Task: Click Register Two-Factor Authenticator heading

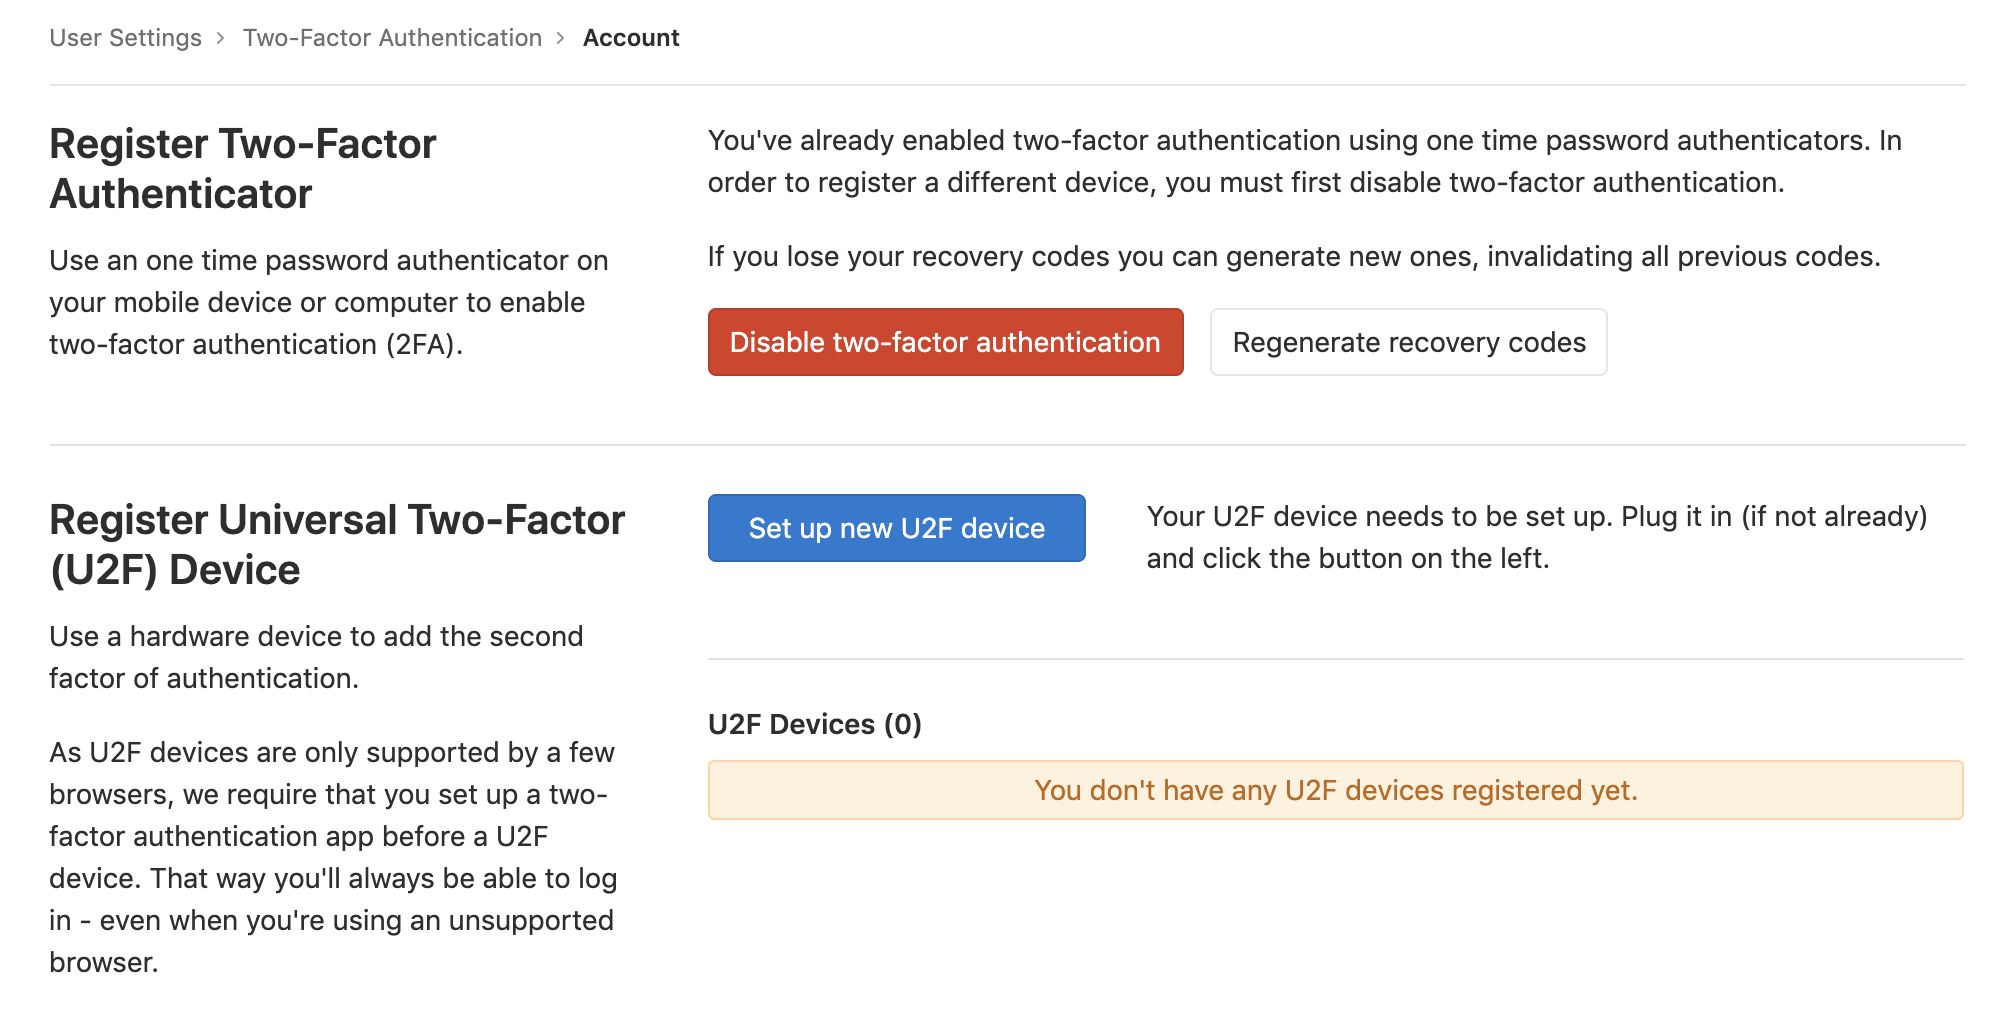Action: 243,169
